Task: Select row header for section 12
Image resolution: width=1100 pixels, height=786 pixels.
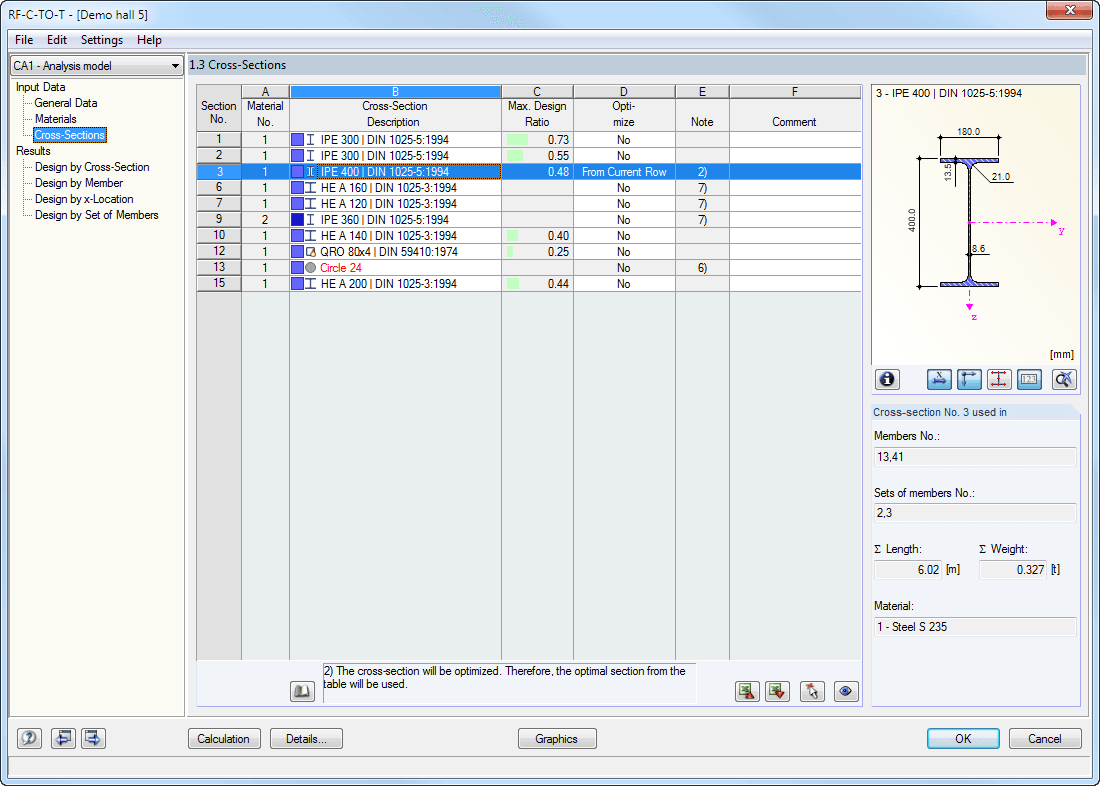Action: click(219, 251)
